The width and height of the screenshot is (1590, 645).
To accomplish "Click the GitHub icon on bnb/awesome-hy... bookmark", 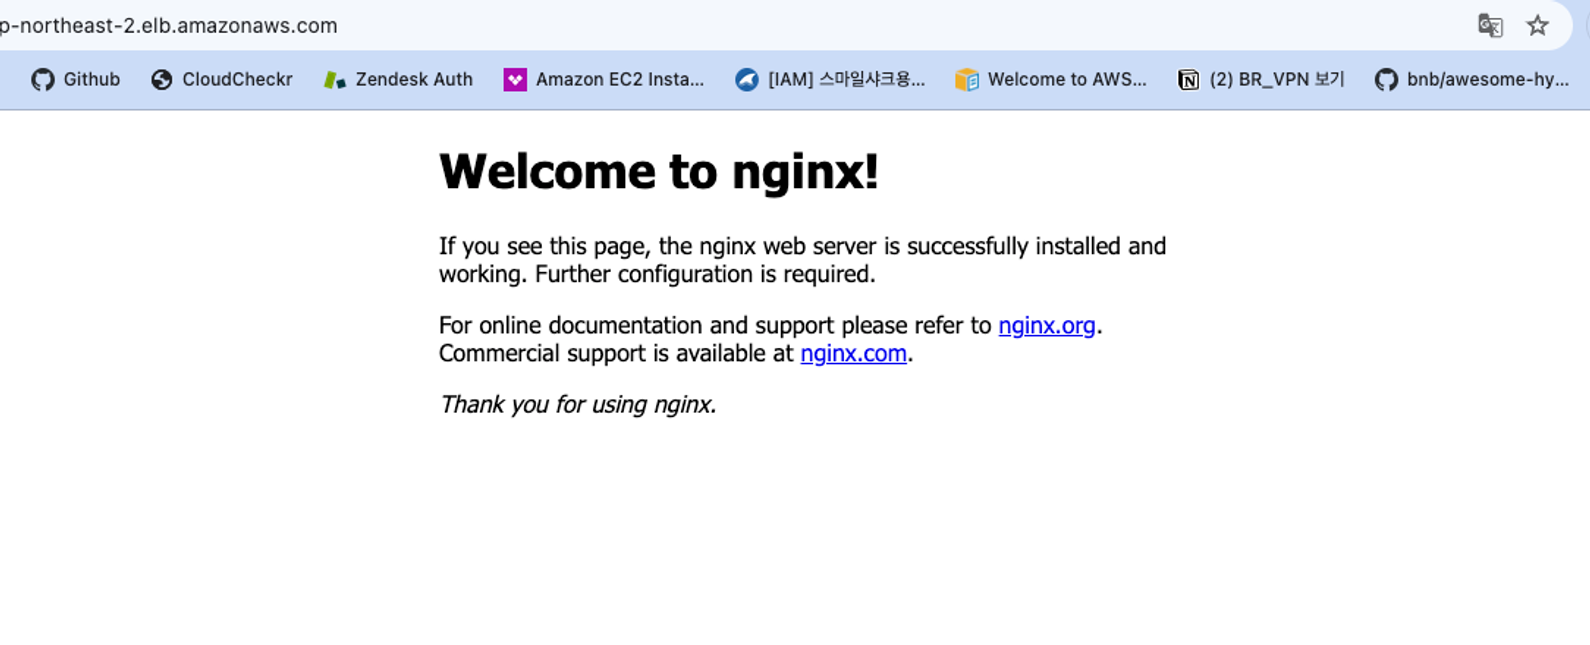I will point(1386,80).
